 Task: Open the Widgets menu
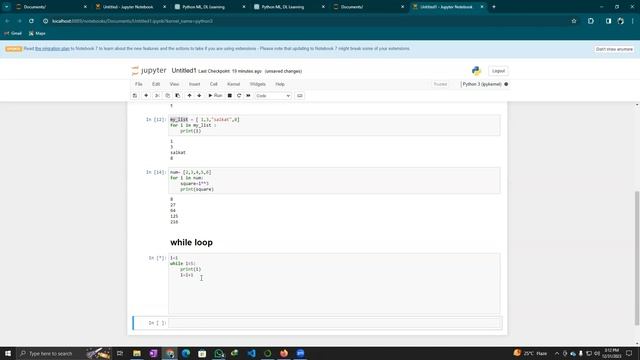tap(258, 84)
